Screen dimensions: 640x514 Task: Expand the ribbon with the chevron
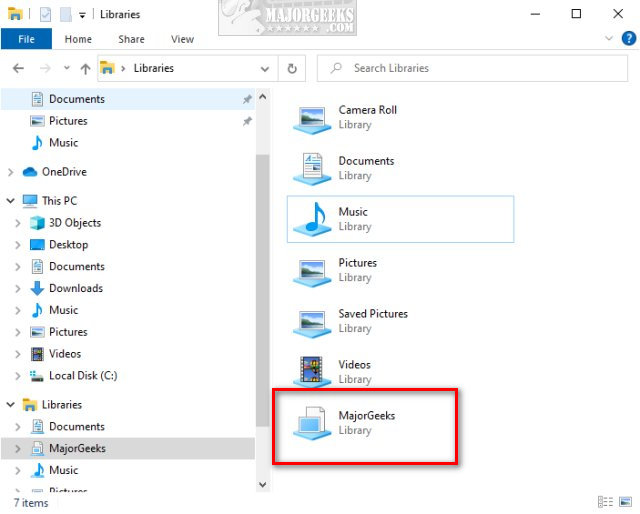[609, 38]
